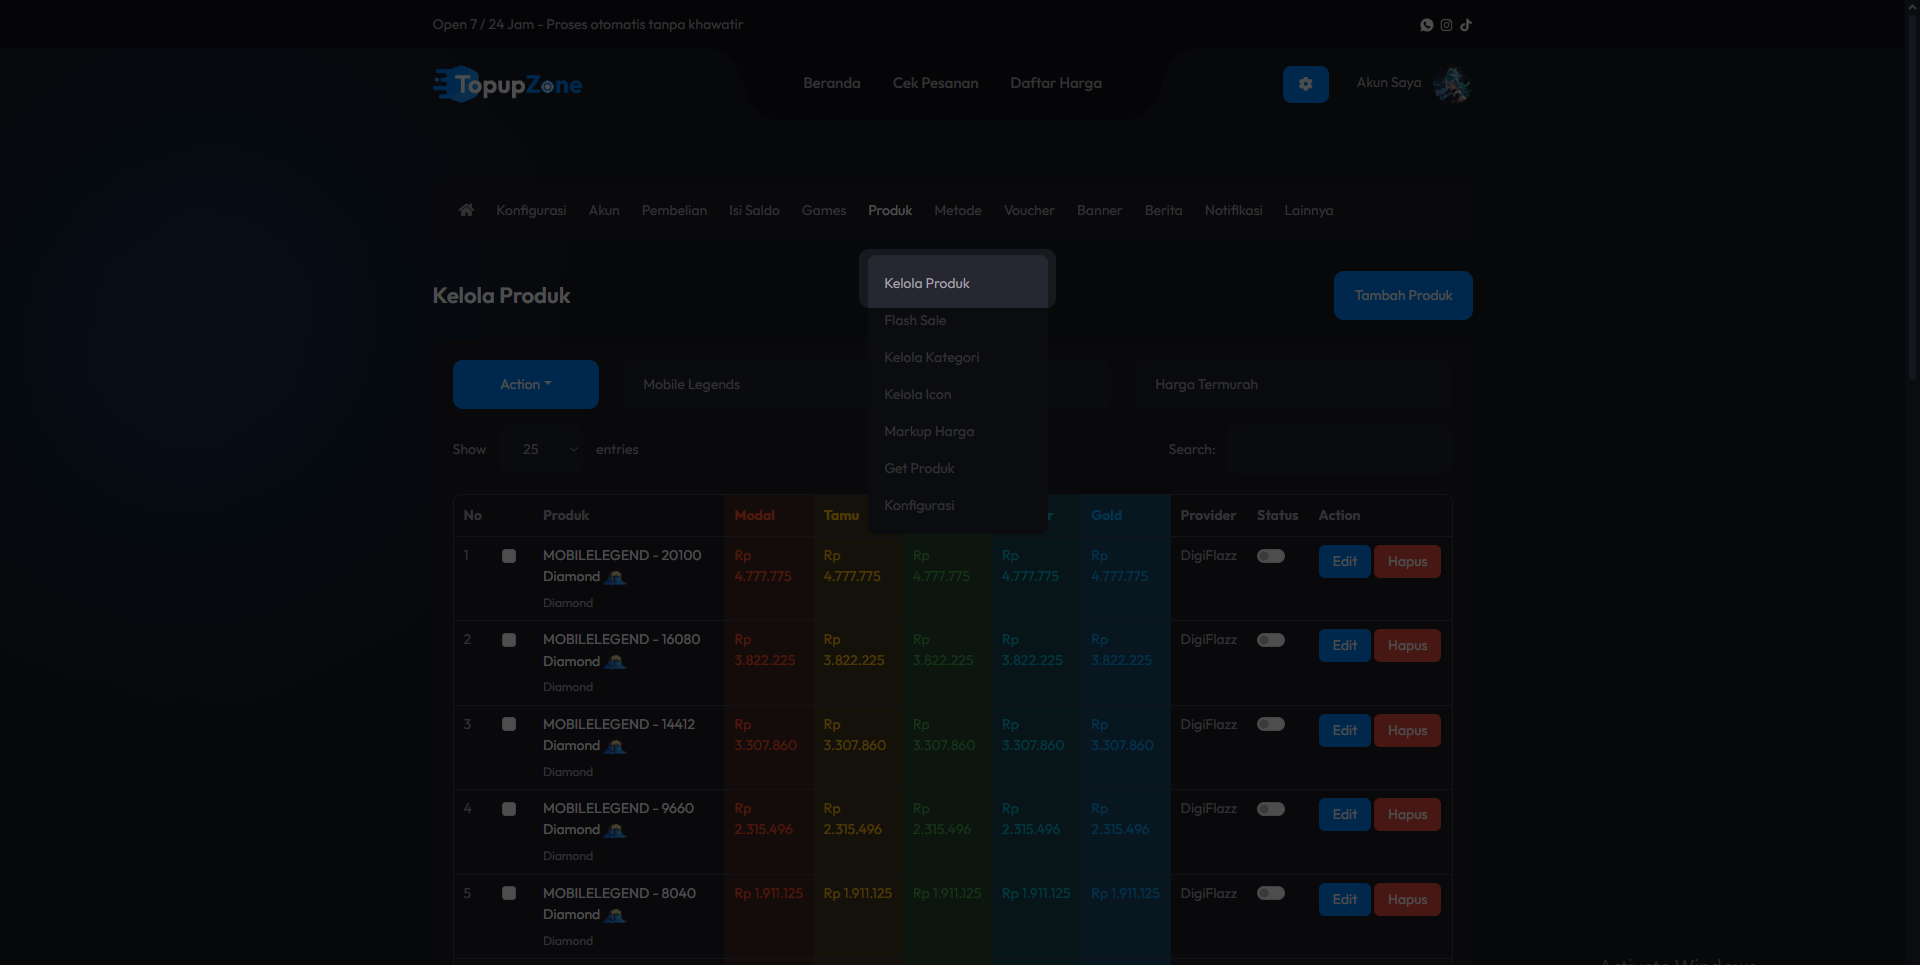This screenshot has width=1920, height=965.
Task: Click the Tambah Produk button
Action: 1403,295
